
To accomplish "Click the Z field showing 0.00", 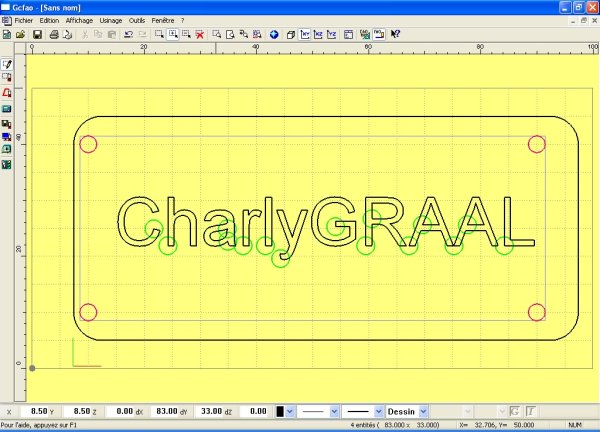I will coord(120,411).
